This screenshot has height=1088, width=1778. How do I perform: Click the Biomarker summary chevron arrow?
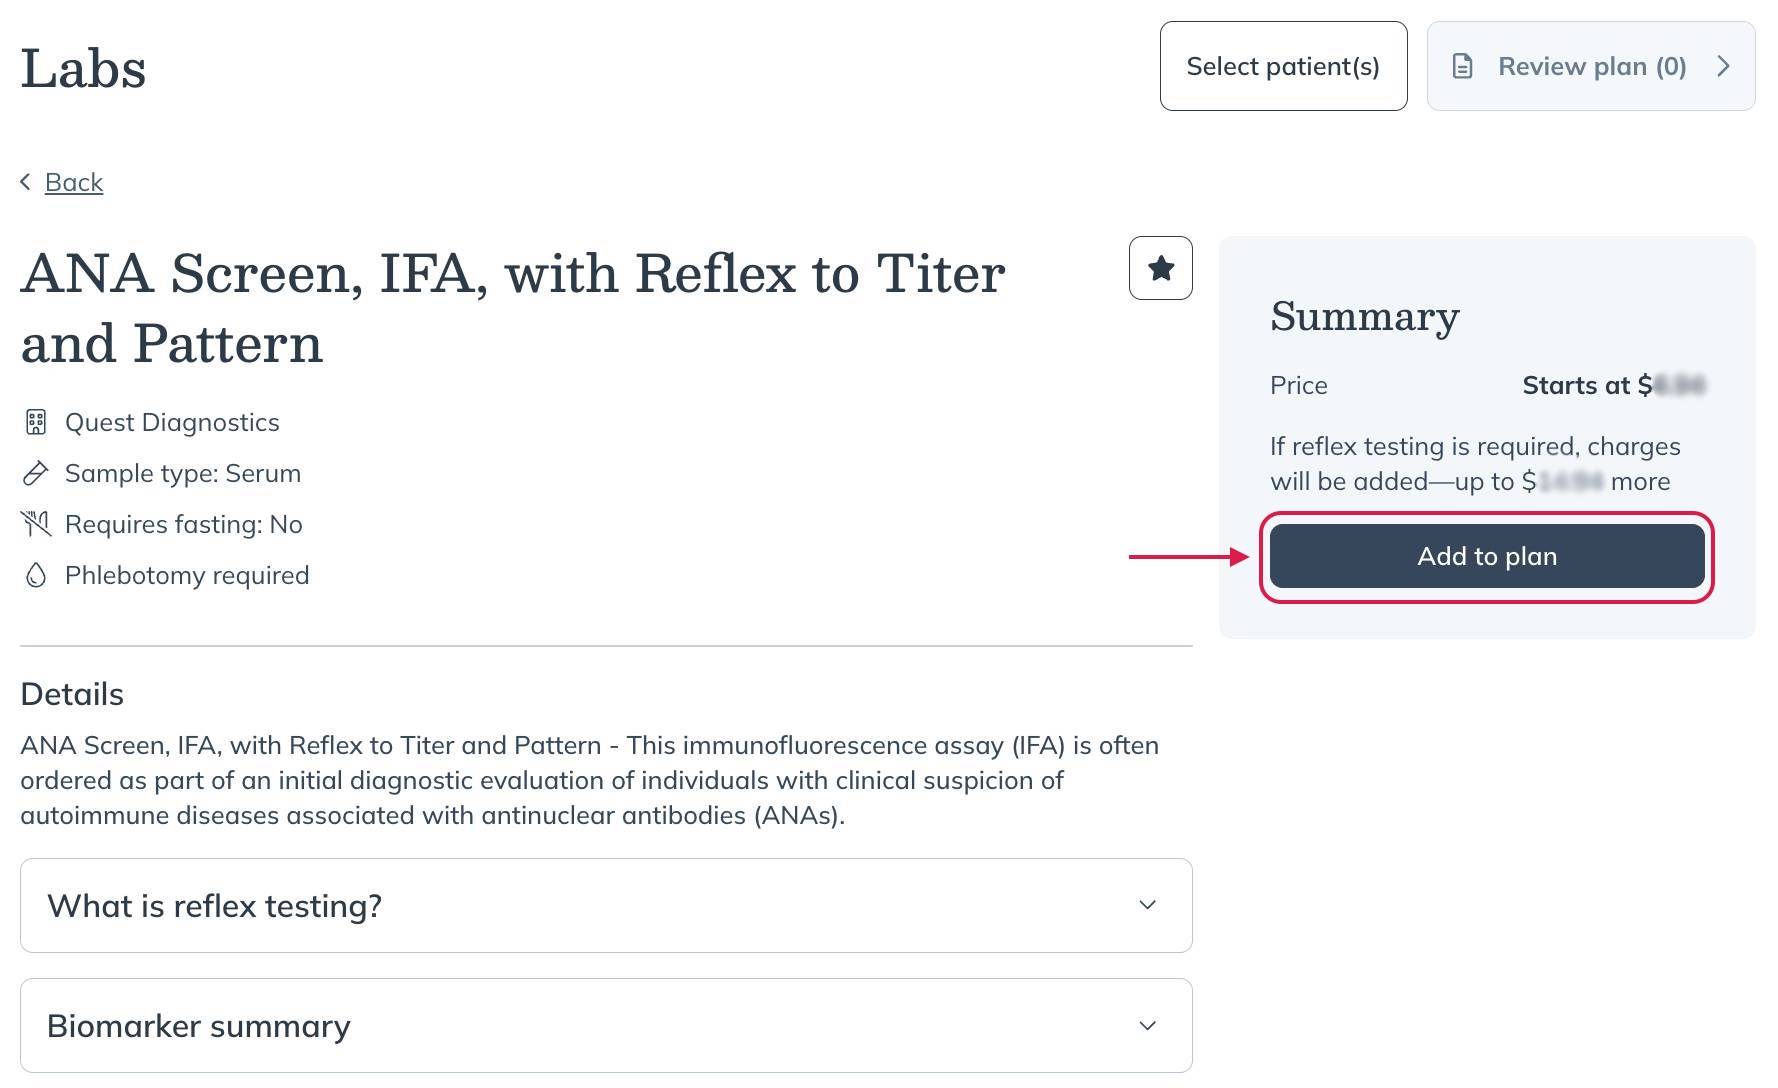click(x=1147, y=1025)
